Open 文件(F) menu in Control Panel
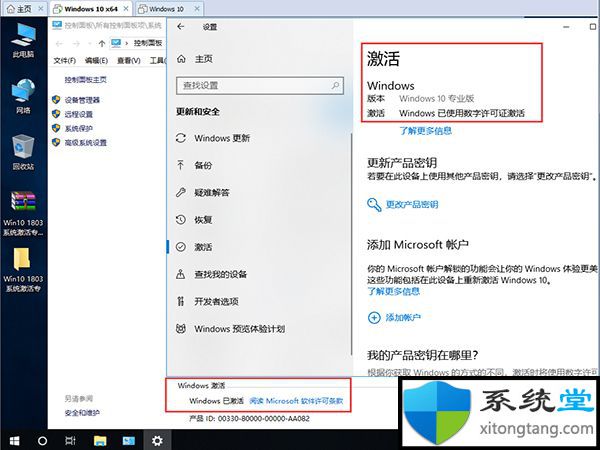 click(64, 60)
